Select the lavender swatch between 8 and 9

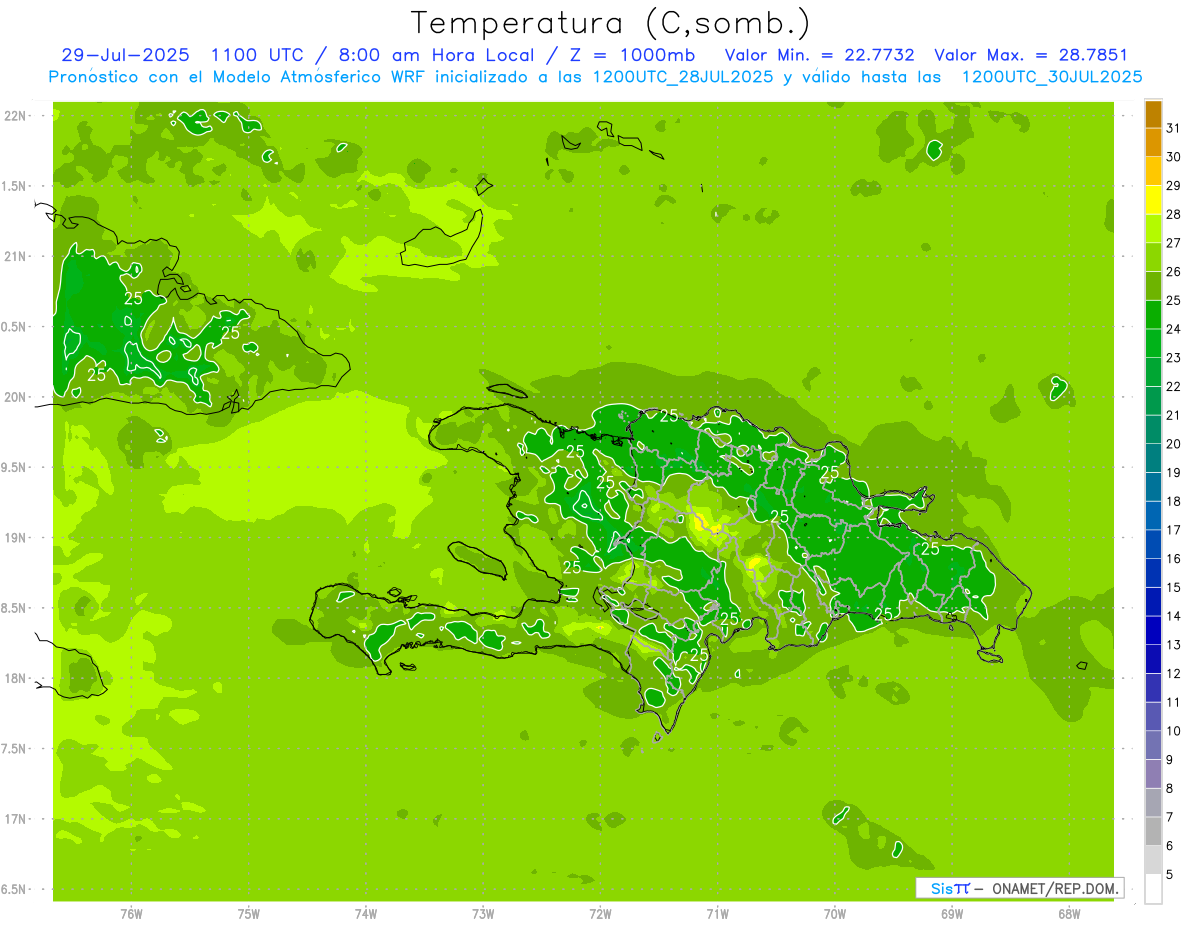pos(1153,774)
